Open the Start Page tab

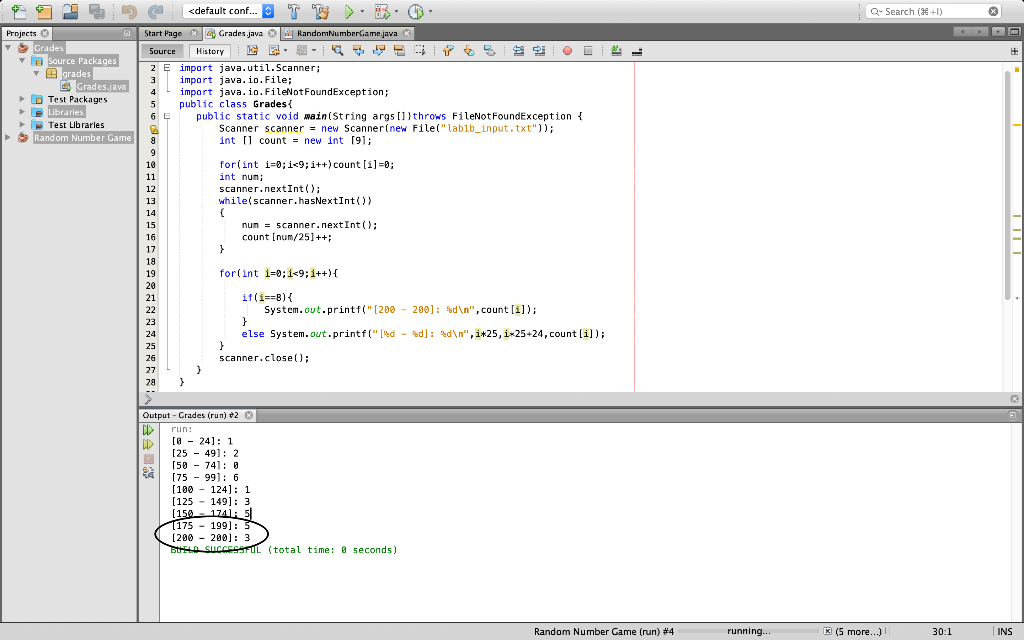coord(163,33)
